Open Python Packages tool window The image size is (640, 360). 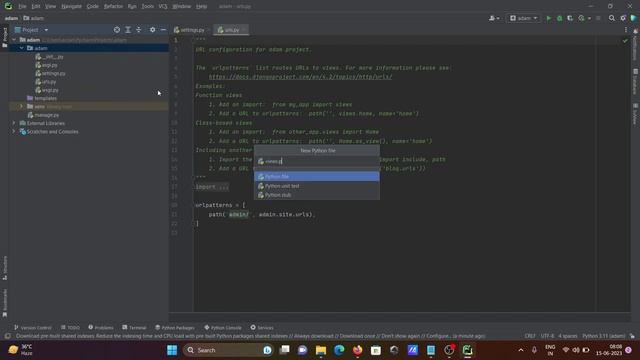coord(175,327)
